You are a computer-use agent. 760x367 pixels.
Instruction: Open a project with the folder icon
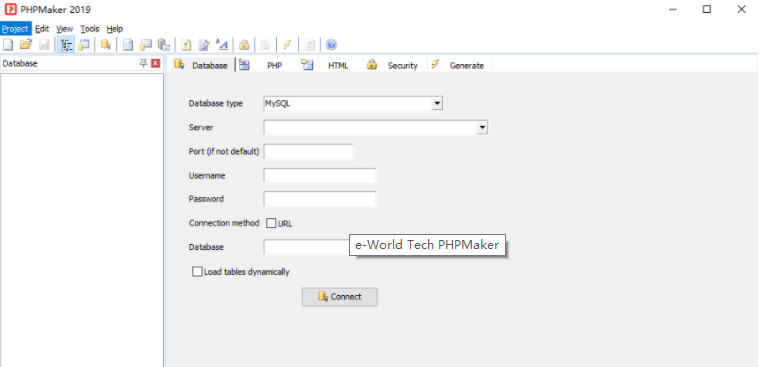[x=26, y=45]
